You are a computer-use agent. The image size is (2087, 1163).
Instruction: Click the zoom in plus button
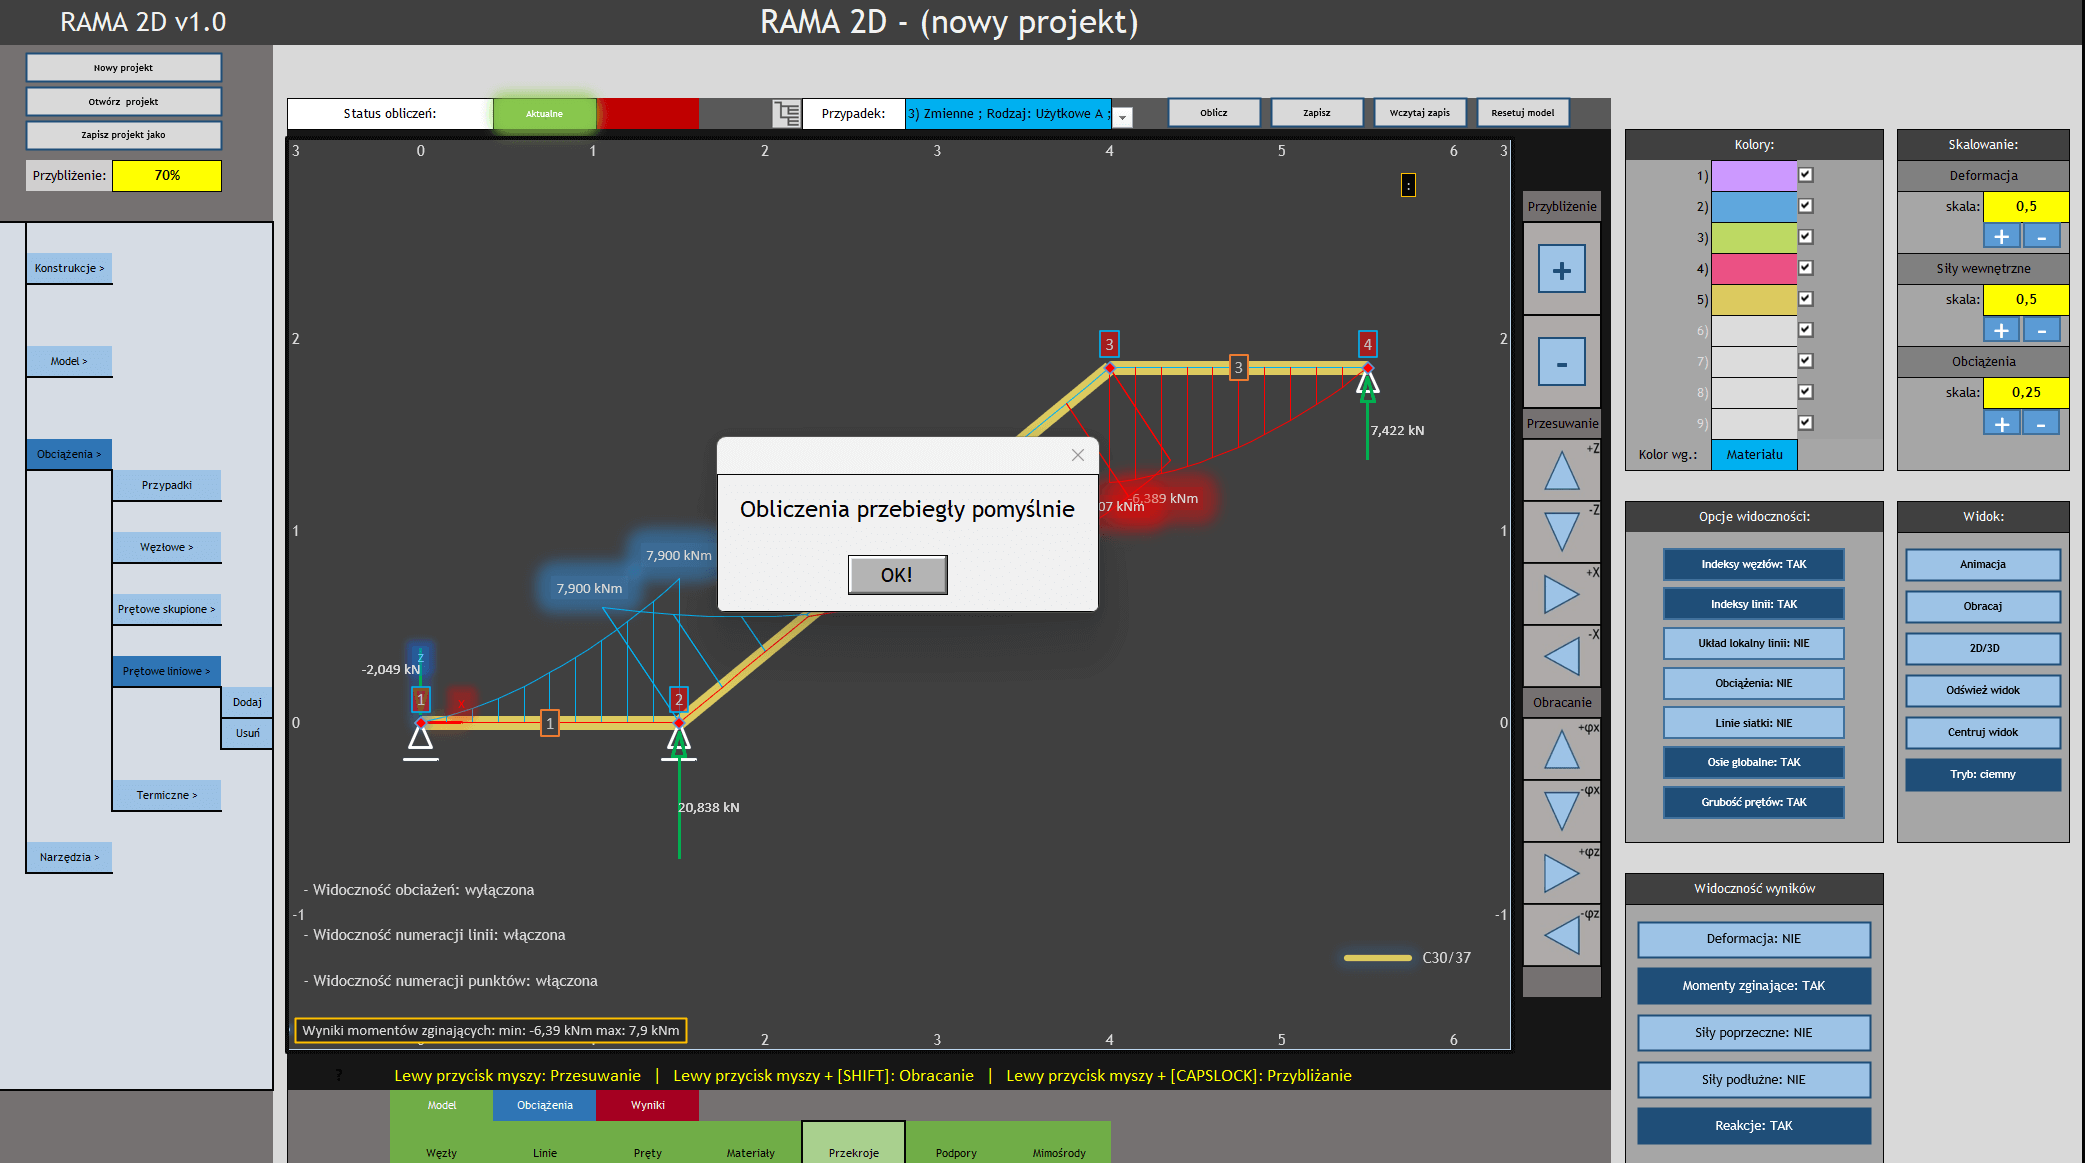coord(1561,270)
